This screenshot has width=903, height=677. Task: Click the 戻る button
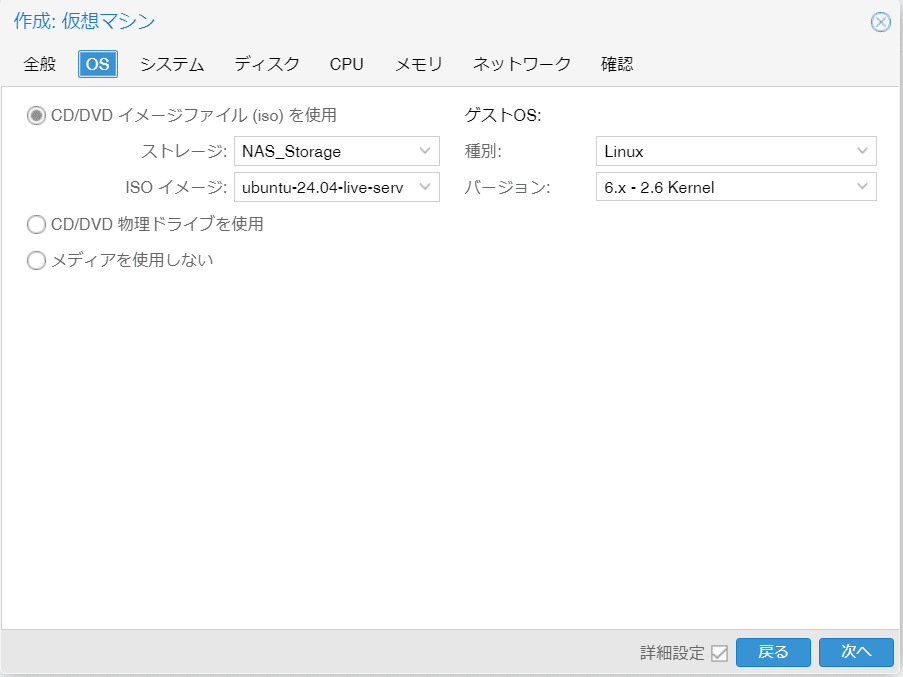(773, 652)
